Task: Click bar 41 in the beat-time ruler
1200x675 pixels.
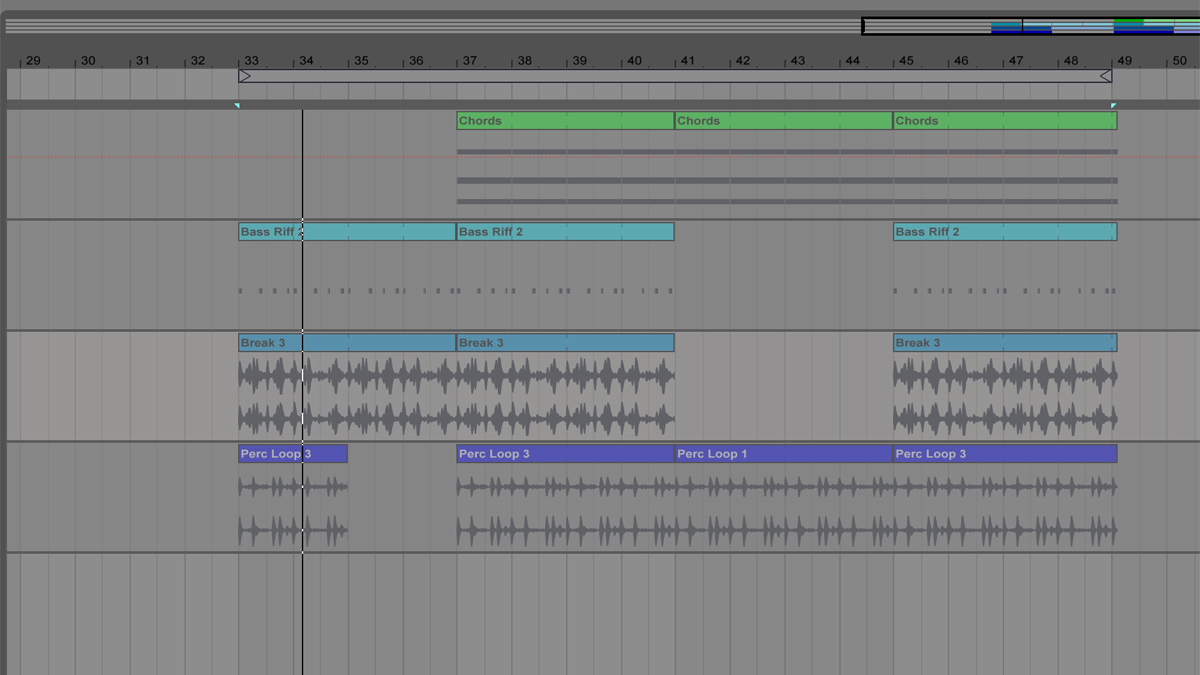Action: [688, 61]
